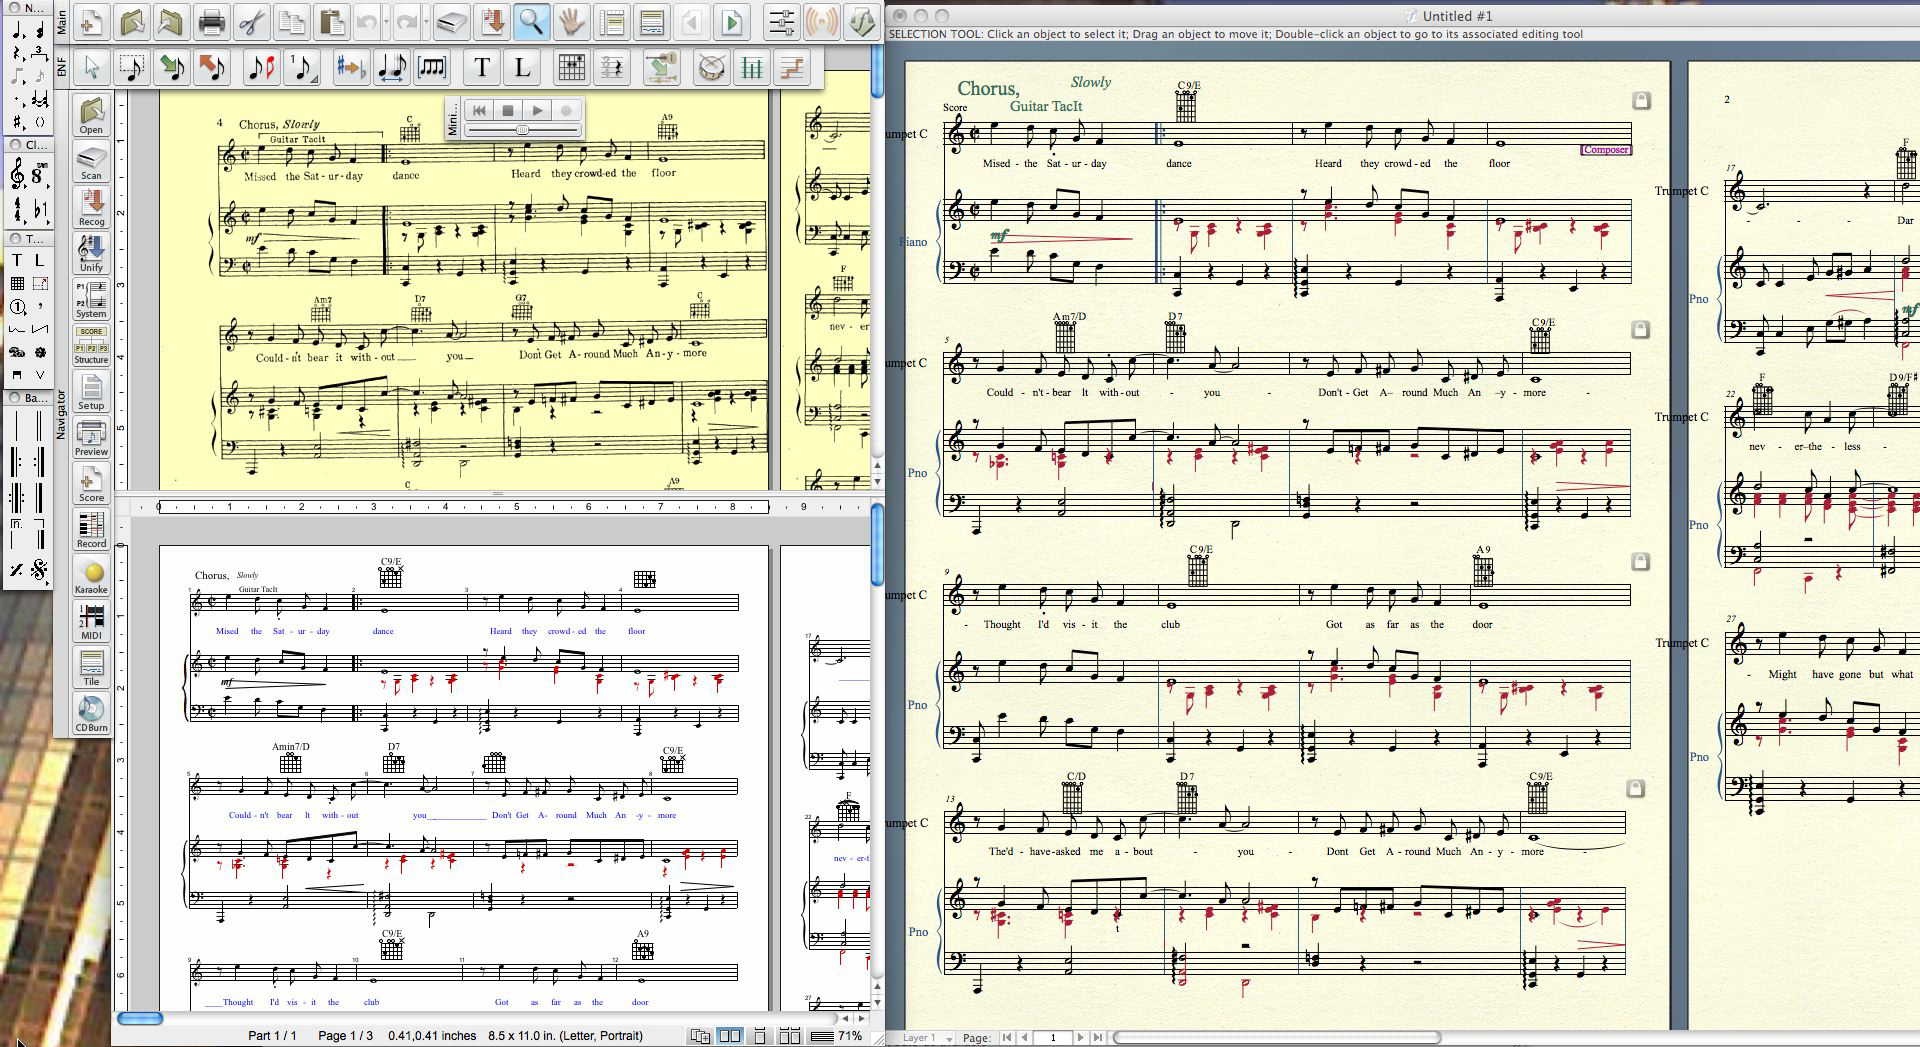The width and height of the screenshot is (1920, 1047).
Task: Select the magnifying glass Zoom tool
Action: 531,22
